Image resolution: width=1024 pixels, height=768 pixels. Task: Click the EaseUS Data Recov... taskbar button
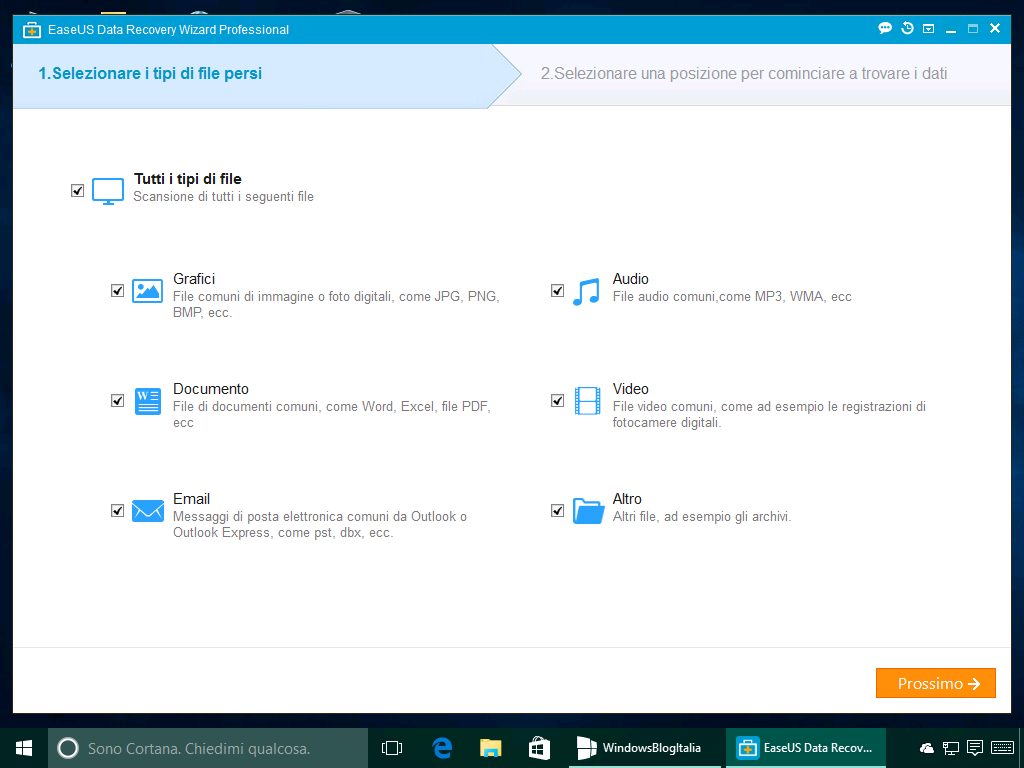[806, 748]
